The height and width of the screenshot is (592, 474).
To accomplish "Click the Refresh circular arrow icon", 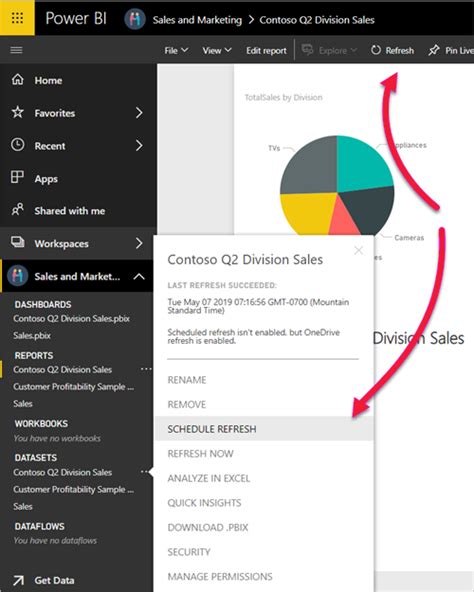I will (375, 50).
